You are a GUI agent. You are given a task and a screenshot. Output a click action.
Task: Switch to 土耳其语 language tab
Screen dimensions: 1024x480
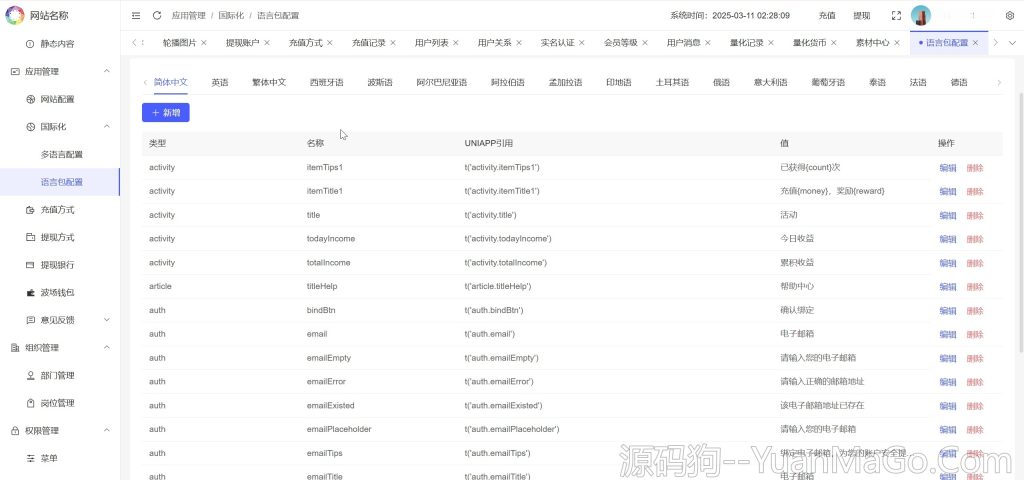click(x=673, y=82)
